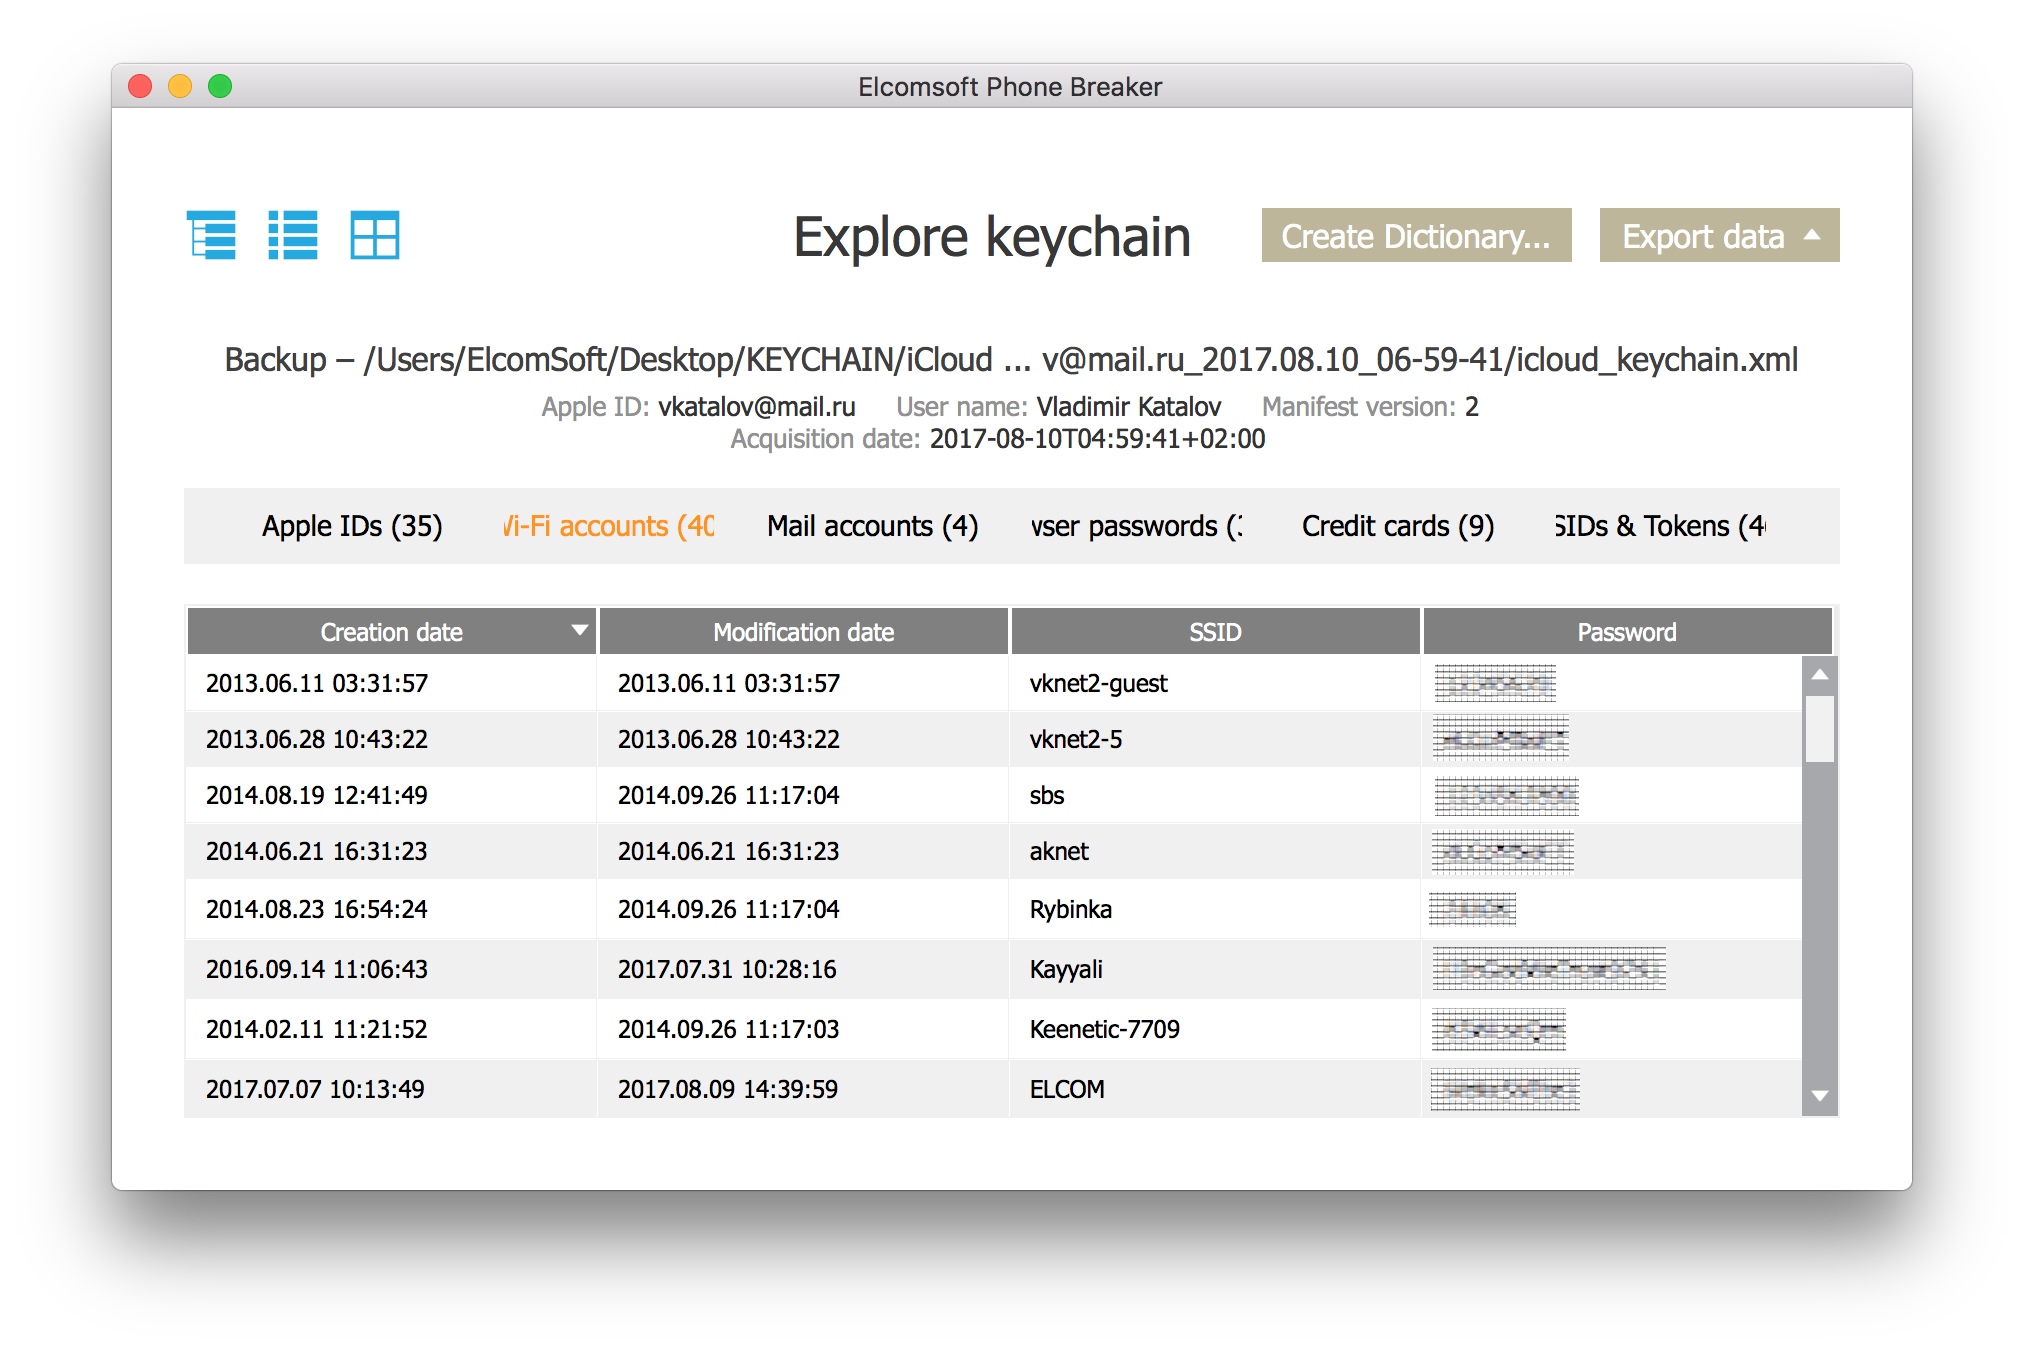Select the blurred password for ELCOM
The width and height of the screenshot is (2024, 1350).
[1504, 1089]
